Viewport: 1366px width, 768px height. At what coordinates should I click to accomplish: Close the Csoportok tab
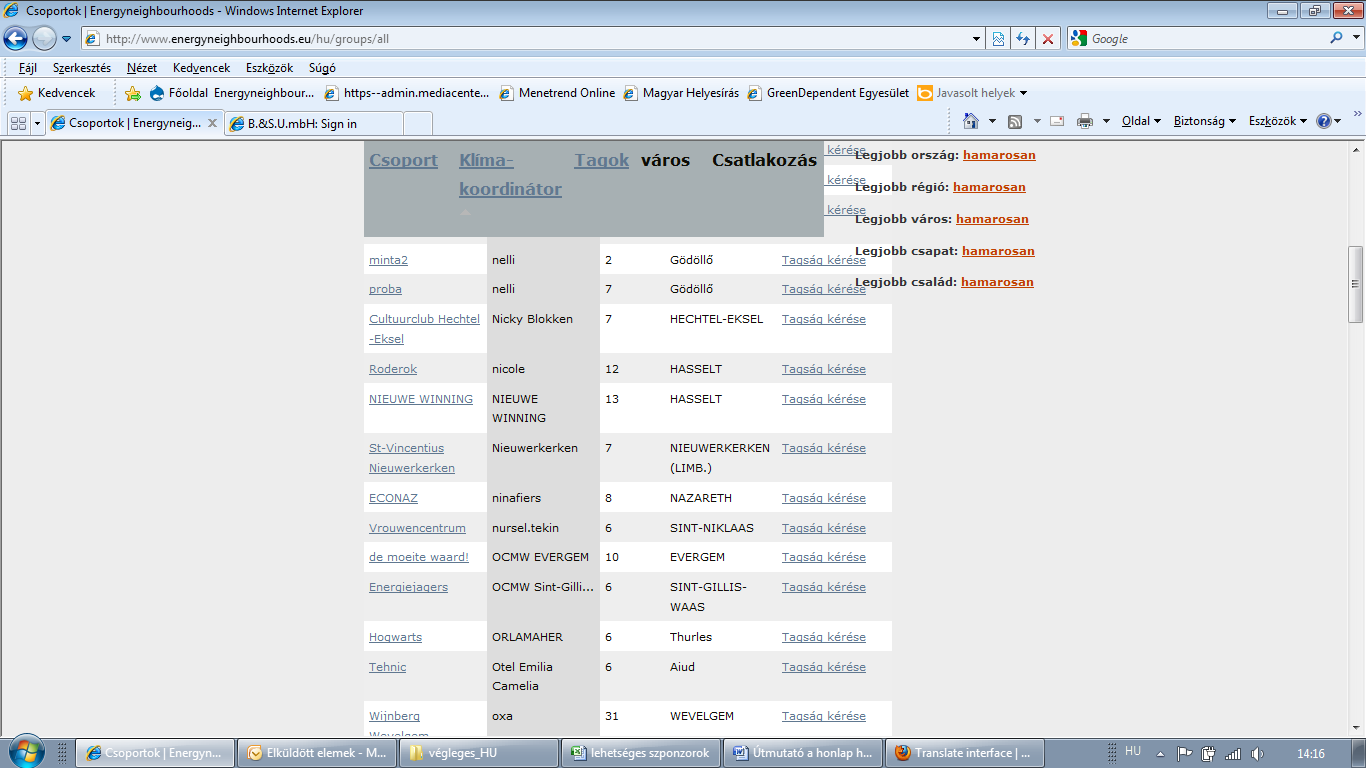pyautogui.click(x=212, y=123)
